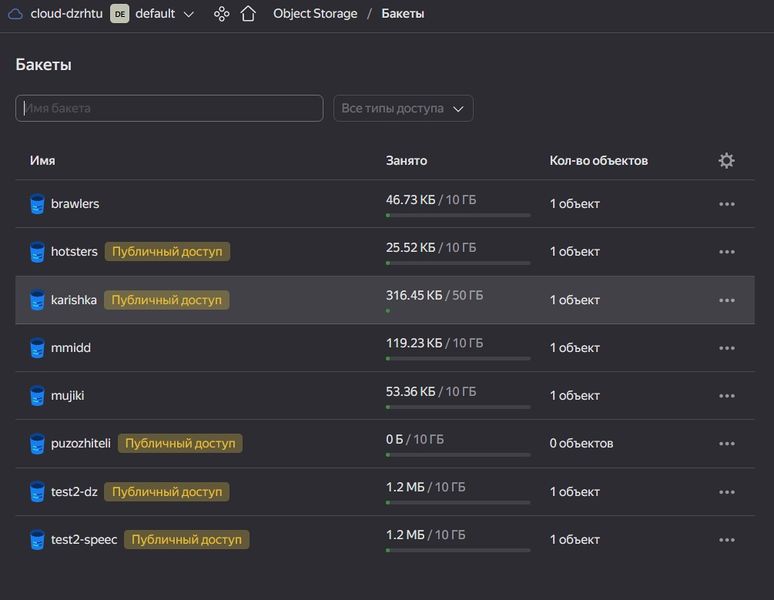Click the bucket icon for brawlers
The width and height of the screenshot is (774, 600).
tap(38, 204)
